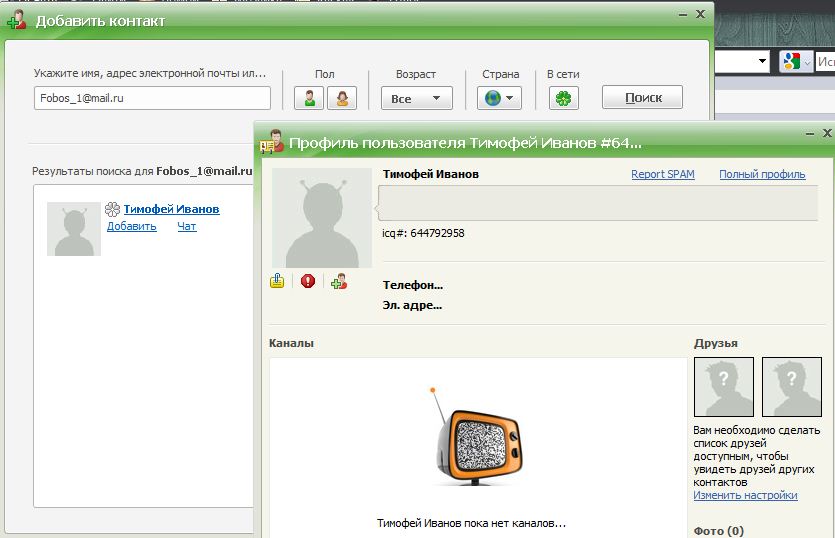Click the Телефон... label in profile

click(413, 285)
